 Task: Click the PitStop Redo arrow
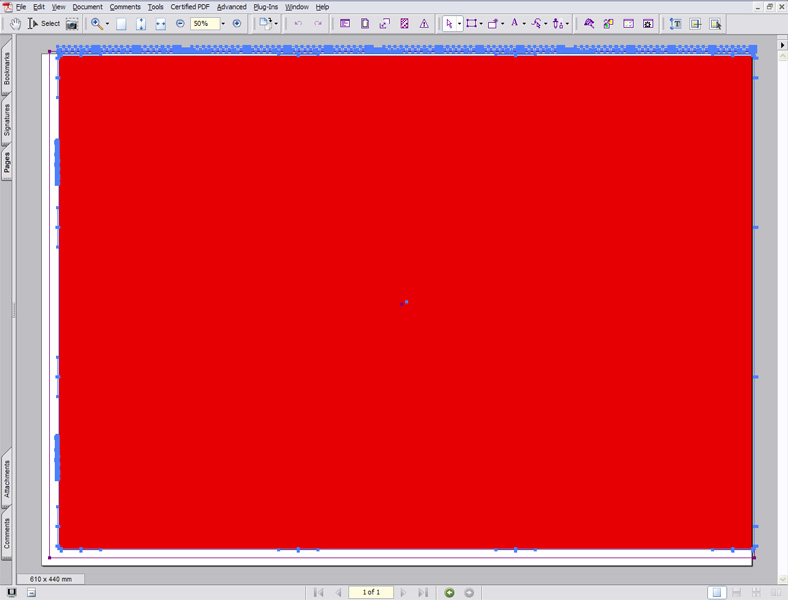[x=318, y=24]
